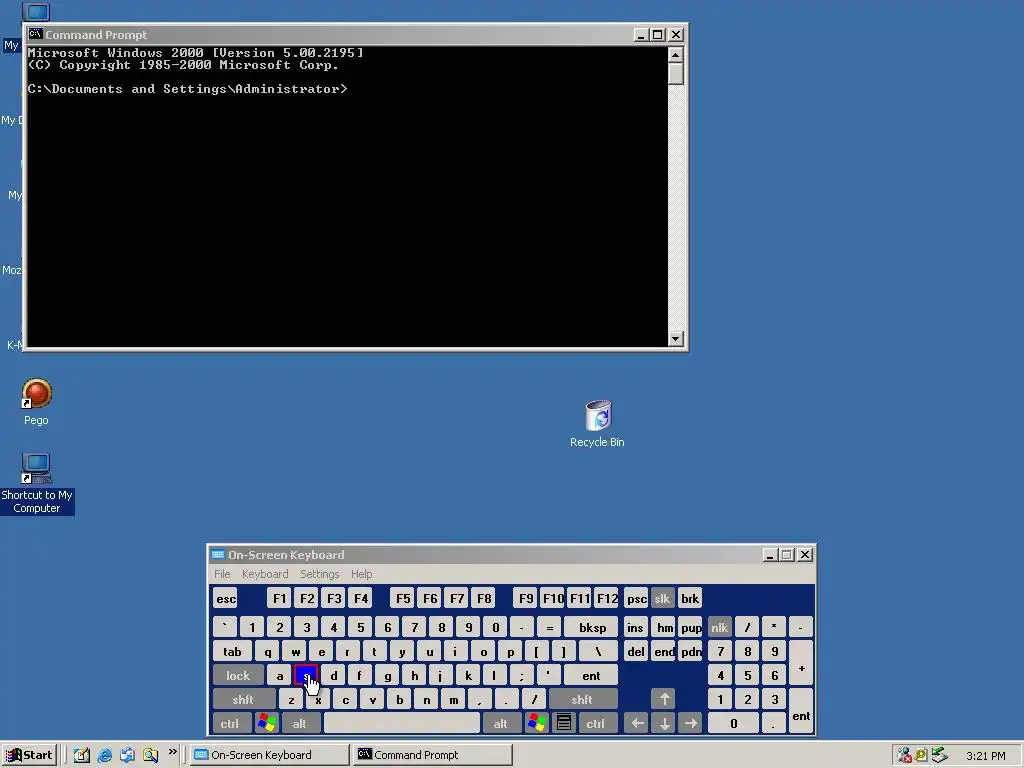The image size is (1024, 768).
Task: Click the left Windows logo key
Action: click(266, 724)
